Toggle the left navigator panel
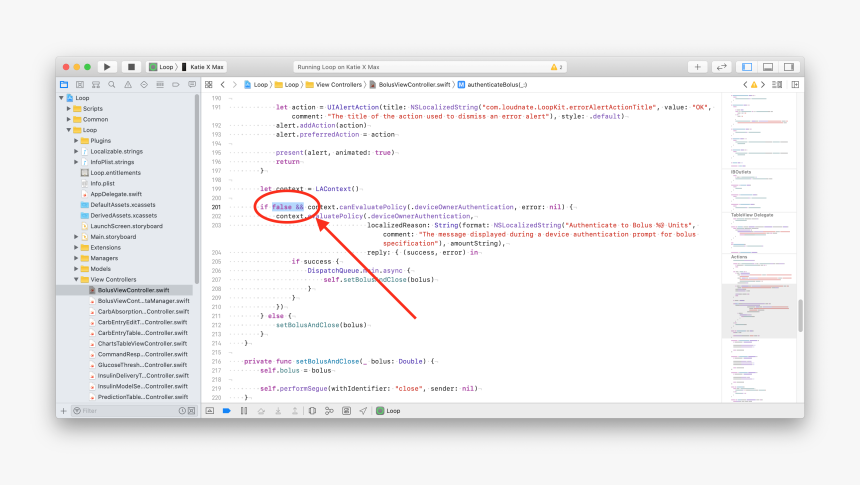 point(746,67)
